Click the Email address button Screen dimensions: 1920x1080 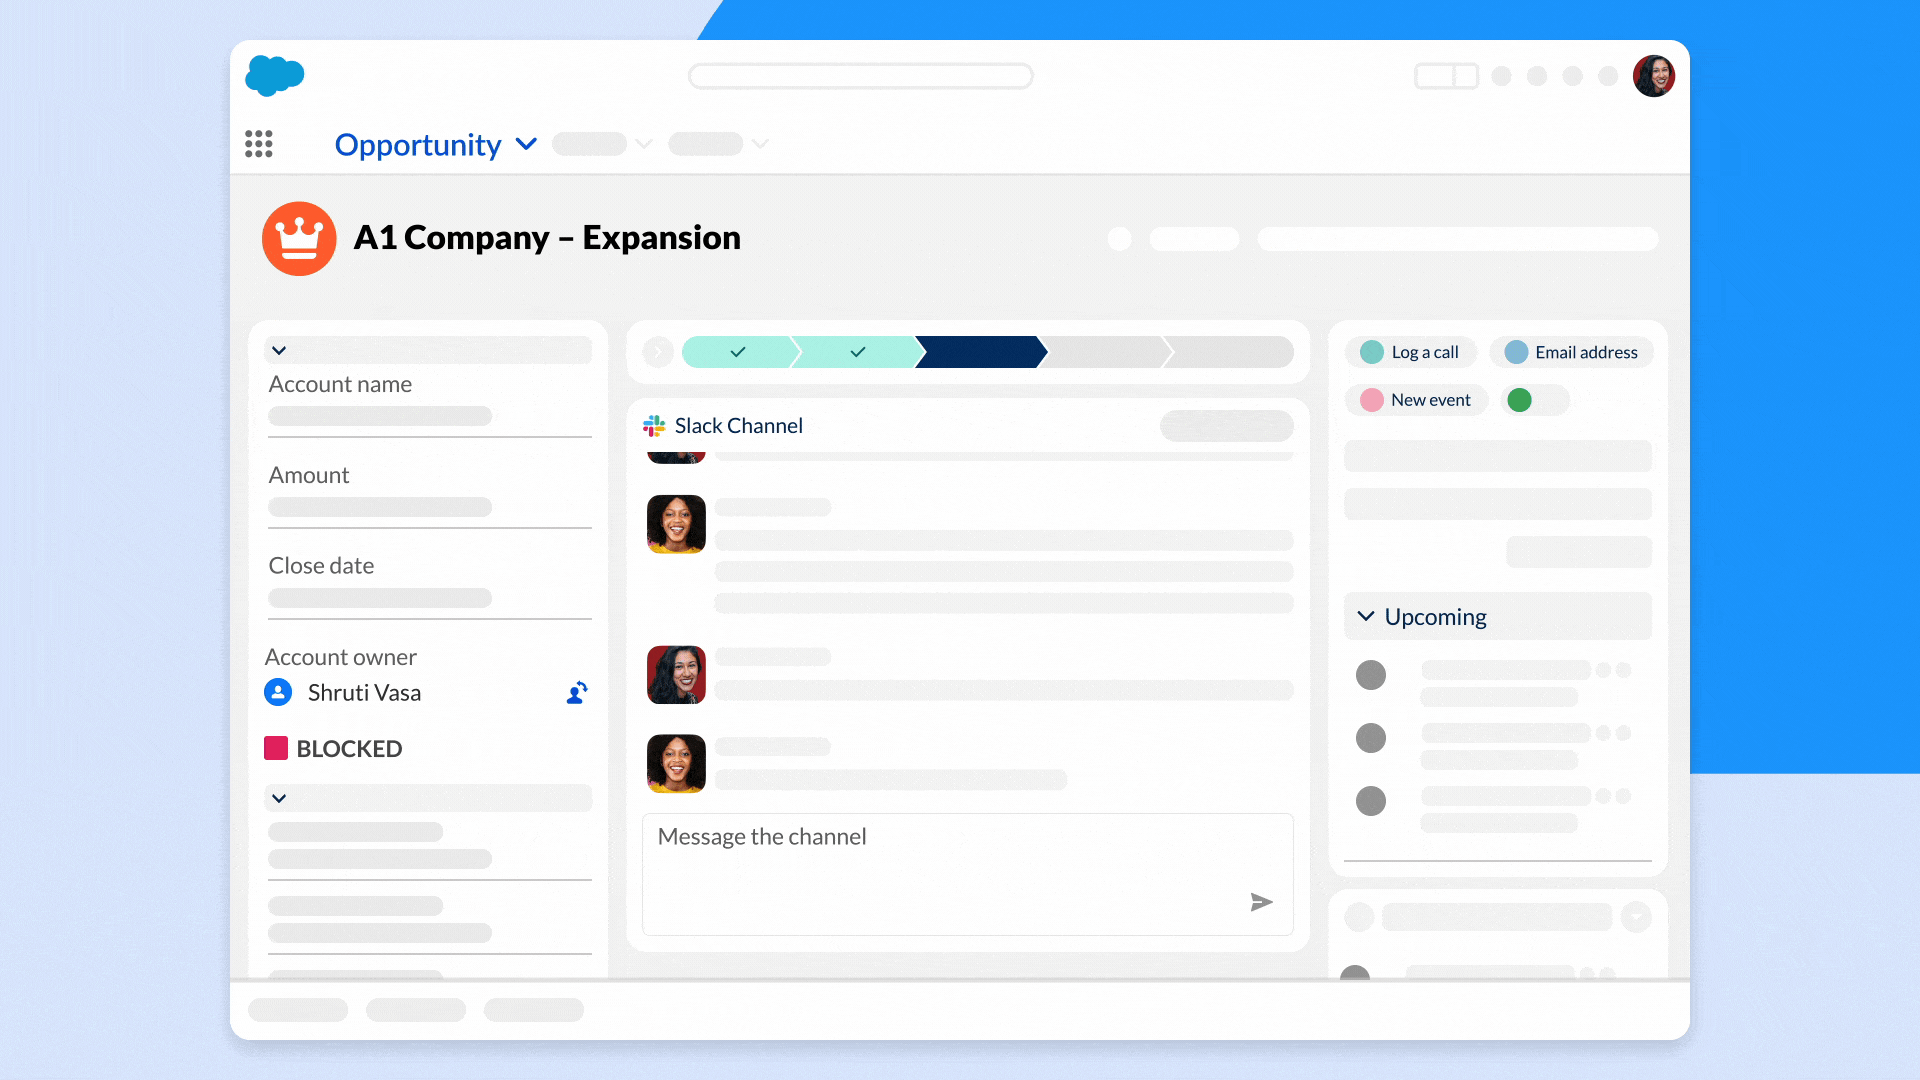pos(1571,352)
